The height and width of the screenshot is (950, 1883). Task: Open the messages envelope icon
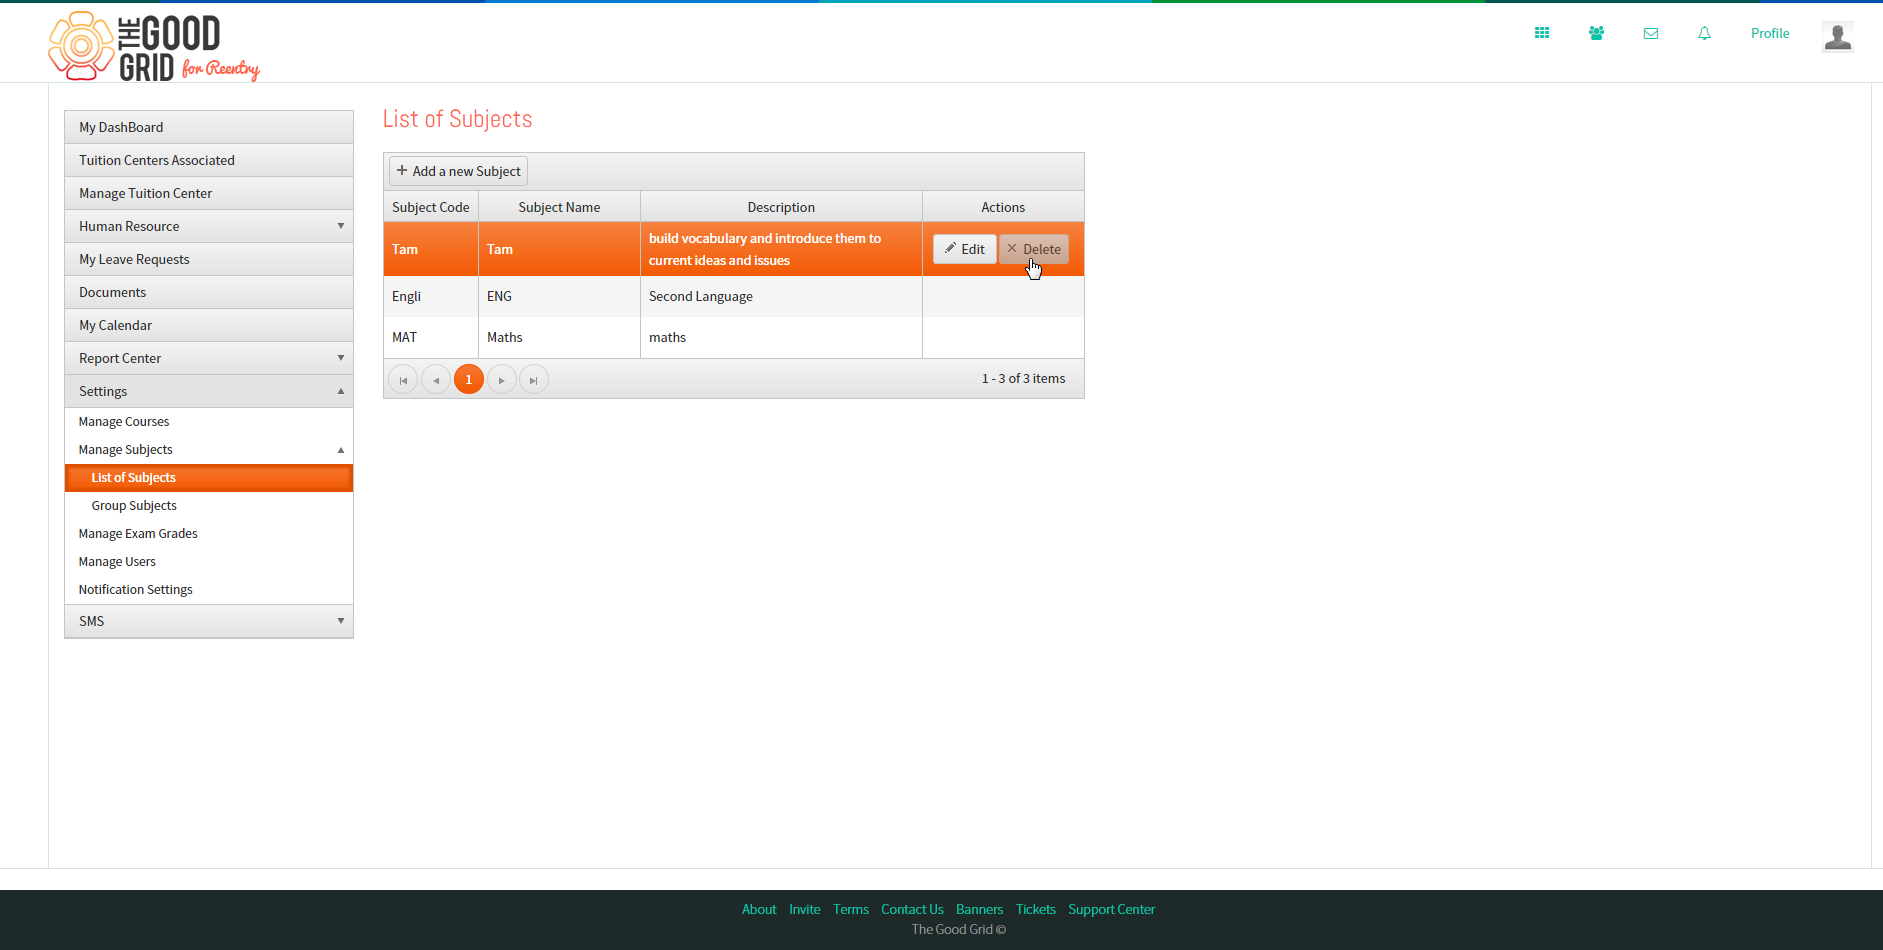click(1651, 33)
